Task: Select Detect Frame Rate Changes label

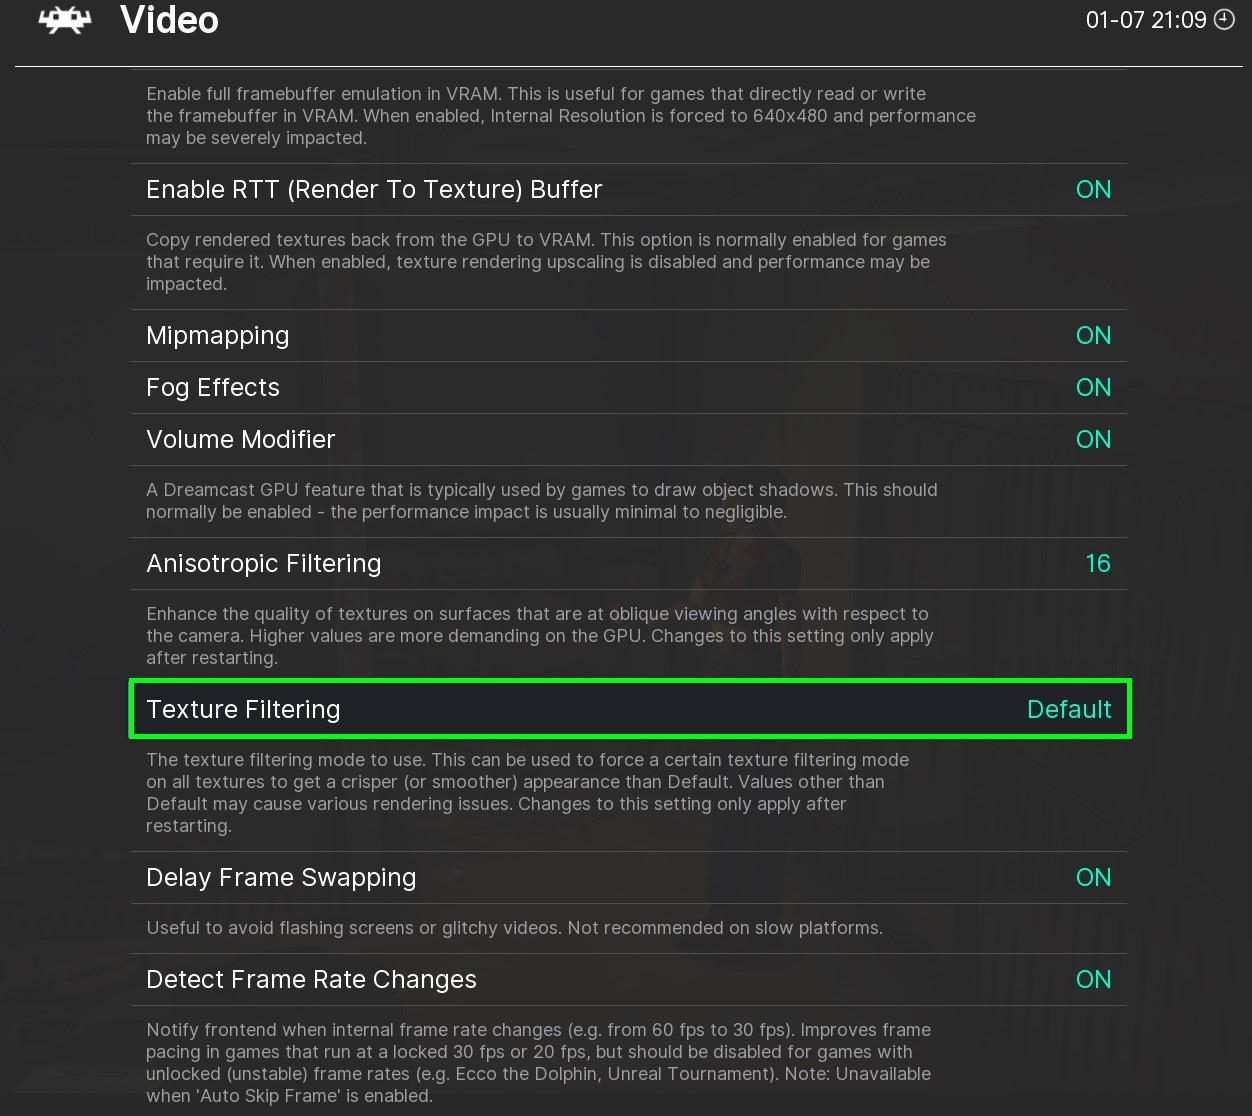Action: tap(311, 980)
